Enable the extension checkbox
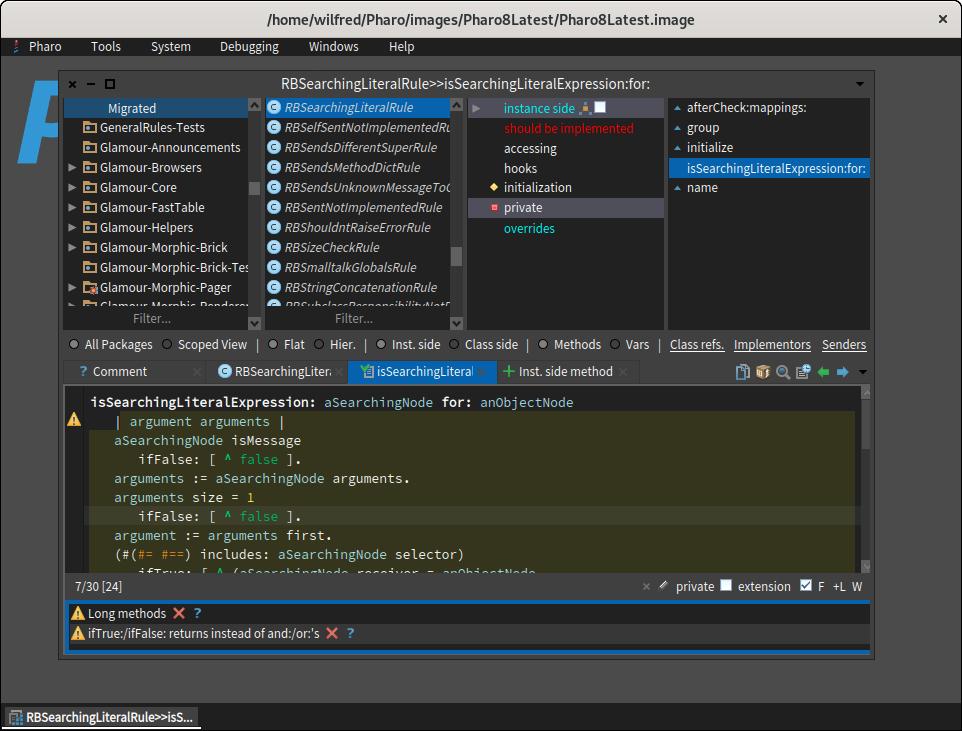The height and width of the screenshot is (731, 962). point(726,586)
